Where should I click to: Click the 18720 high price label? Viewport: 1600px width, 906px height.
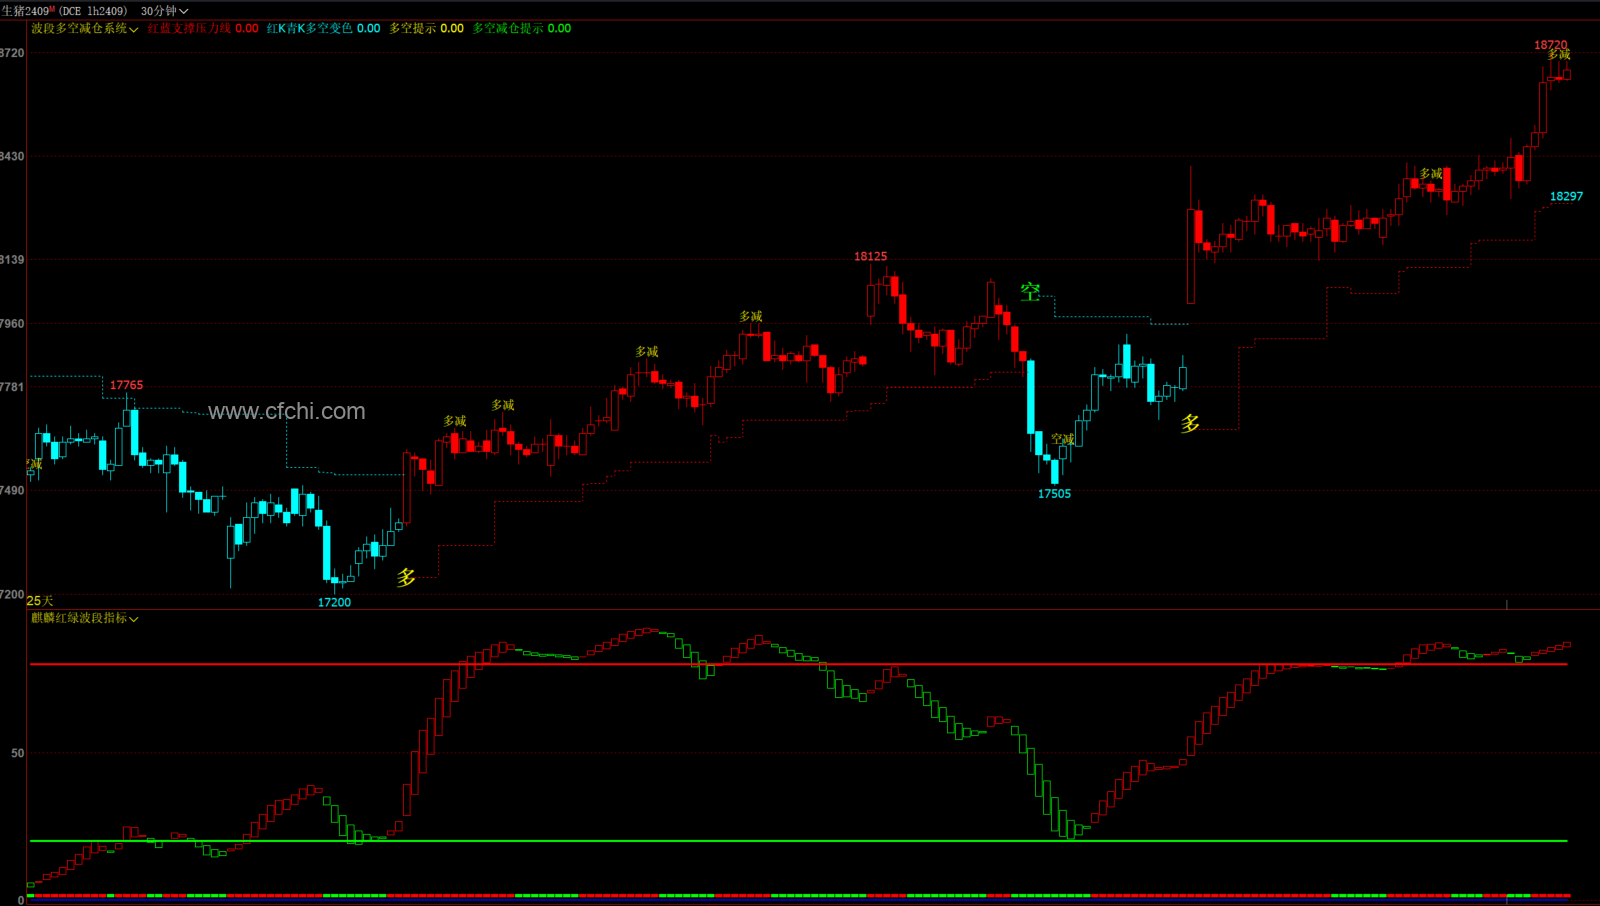pos(1551,45)
